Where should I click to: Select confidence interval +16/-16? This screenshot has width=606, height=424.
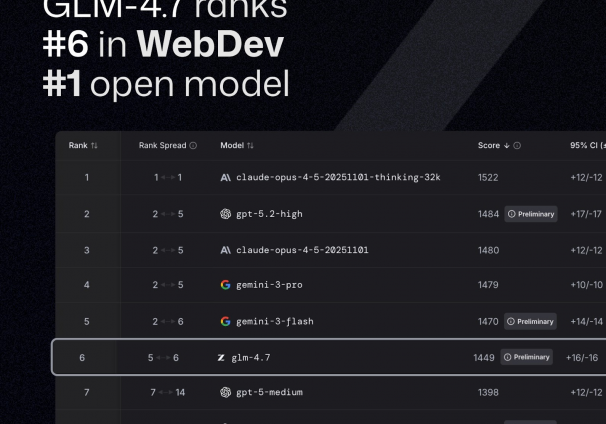tap(582, 358)
